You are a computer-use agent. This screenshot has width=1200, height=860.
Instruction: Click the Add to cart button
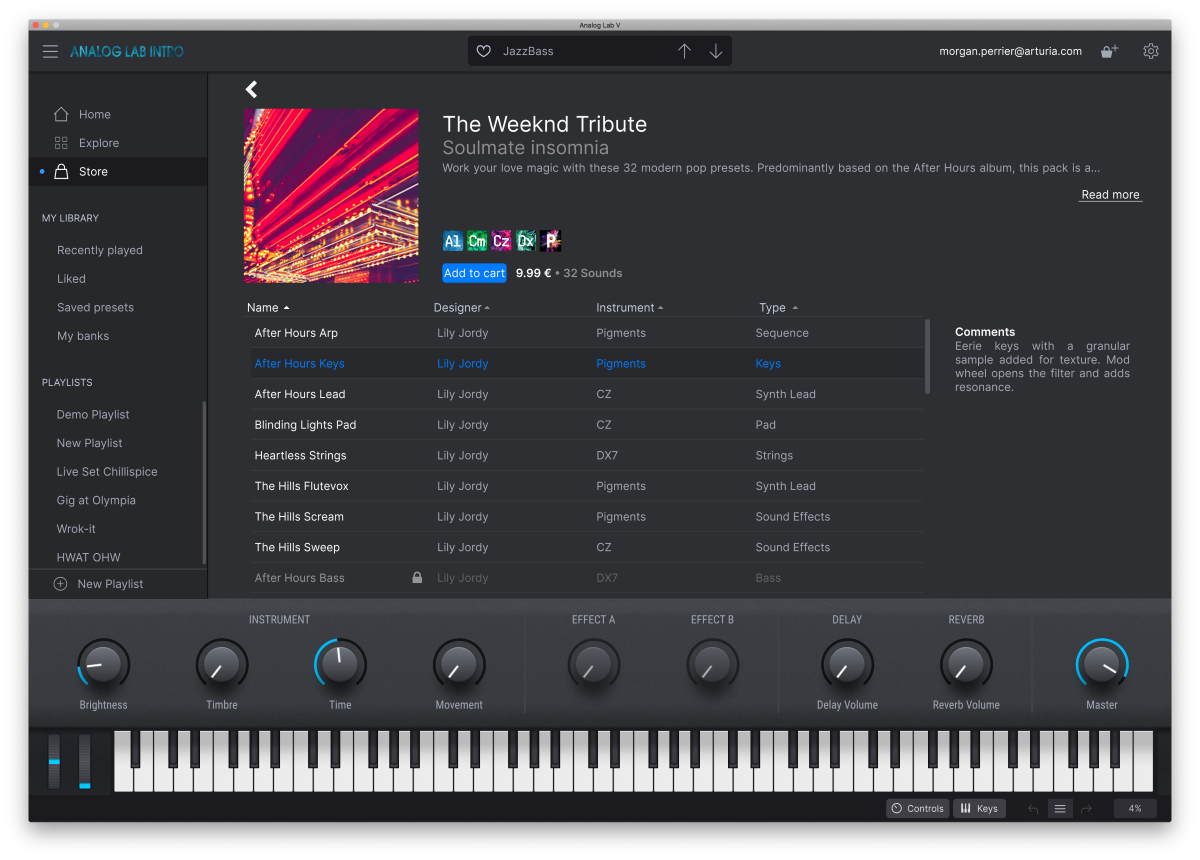474,273
